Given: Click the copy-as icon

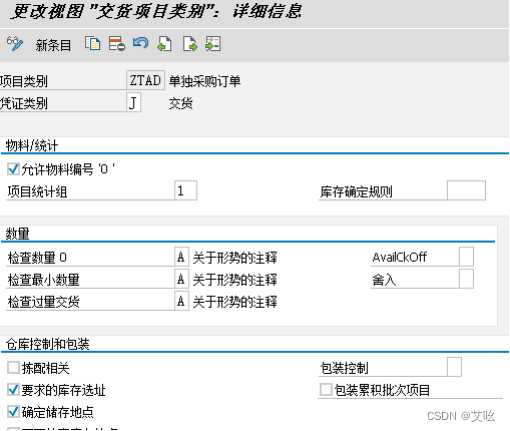Looking at the screenshot, I should (x=92, y=44).
